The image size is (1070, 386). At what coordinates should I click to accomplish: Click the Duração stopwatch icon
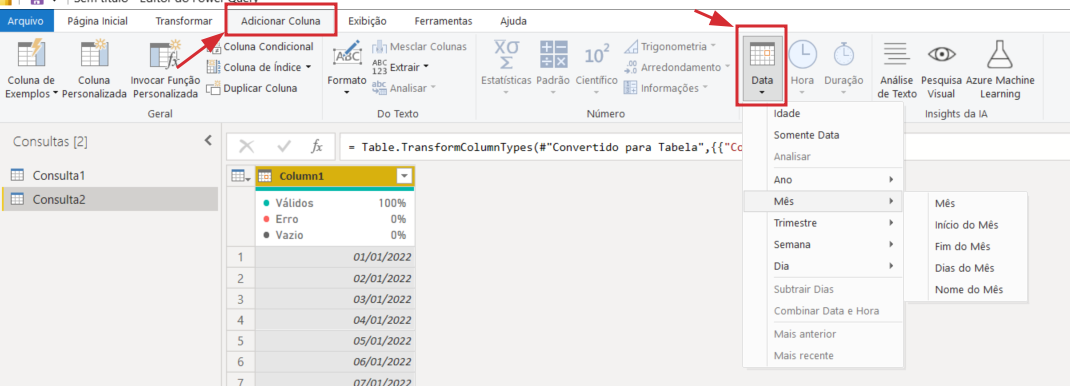(x=843, y=55)
